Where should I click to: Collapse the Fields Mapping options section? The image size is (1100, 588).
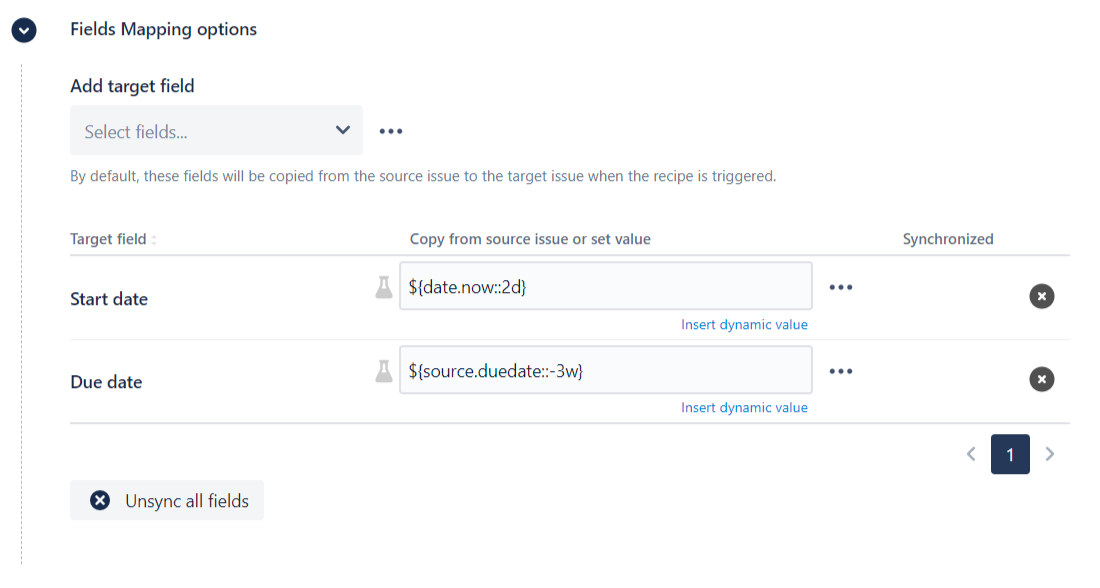tap(24, 30)
